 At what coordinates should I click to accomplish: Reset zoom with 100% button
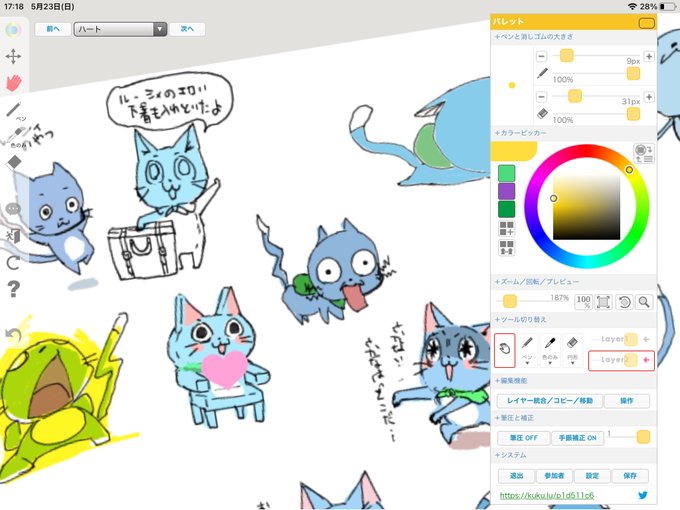[x=583, y=301]
